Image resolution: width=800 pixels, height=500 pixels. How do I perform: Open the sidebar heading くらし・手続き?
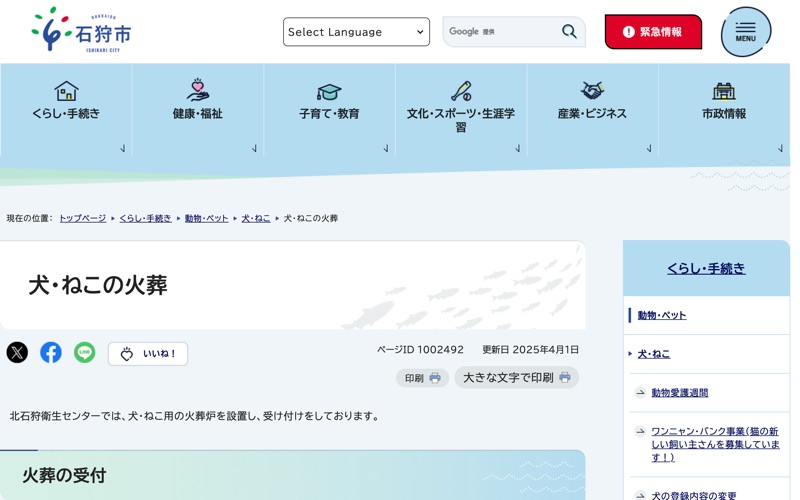[x=706, y=268]
